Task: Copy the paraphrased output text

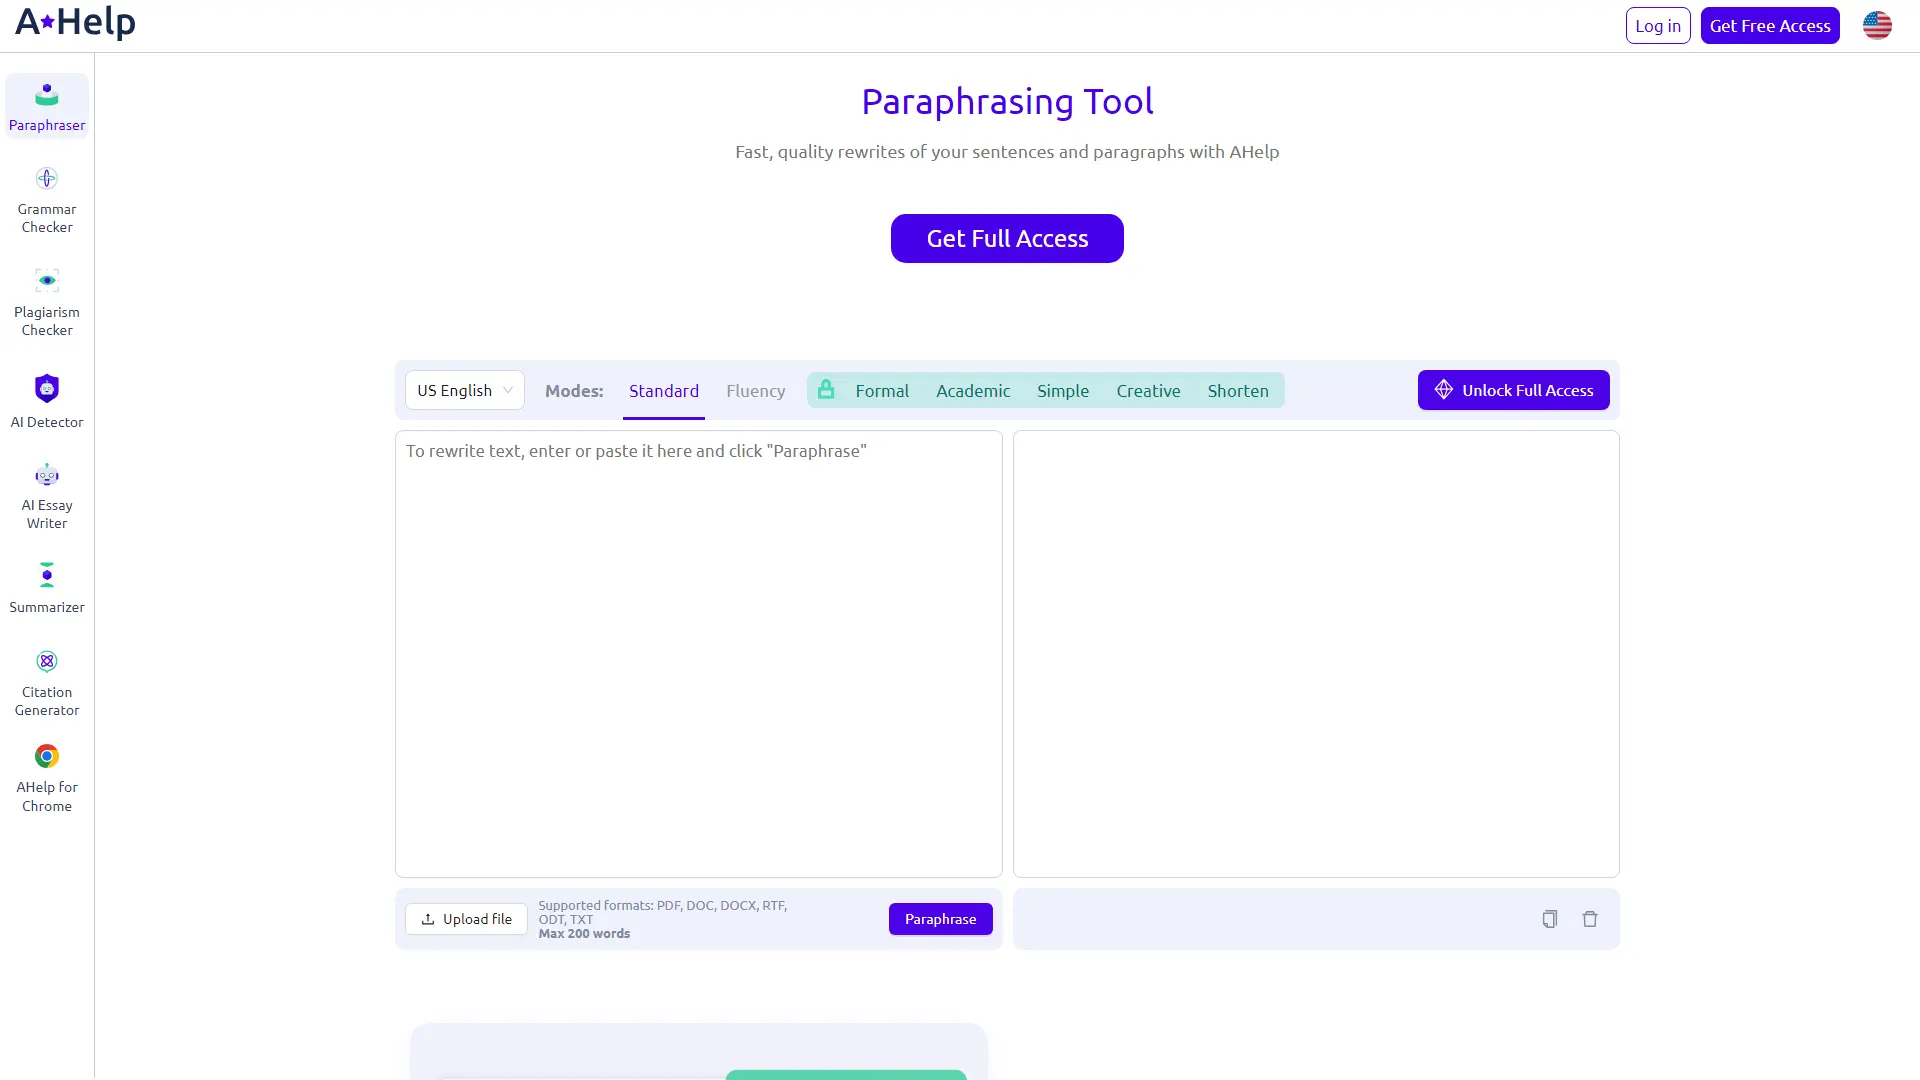Action: [x=1549, y=919]
